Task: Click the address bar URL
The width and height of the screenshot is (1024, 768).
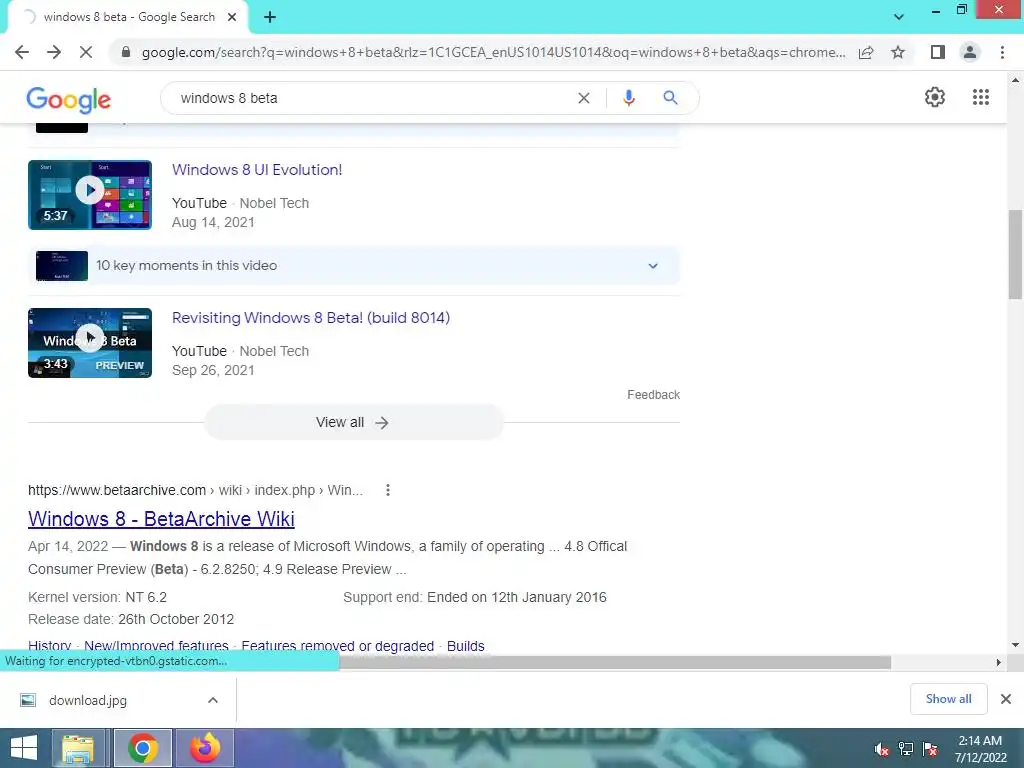Action: (x=493, y=52)
